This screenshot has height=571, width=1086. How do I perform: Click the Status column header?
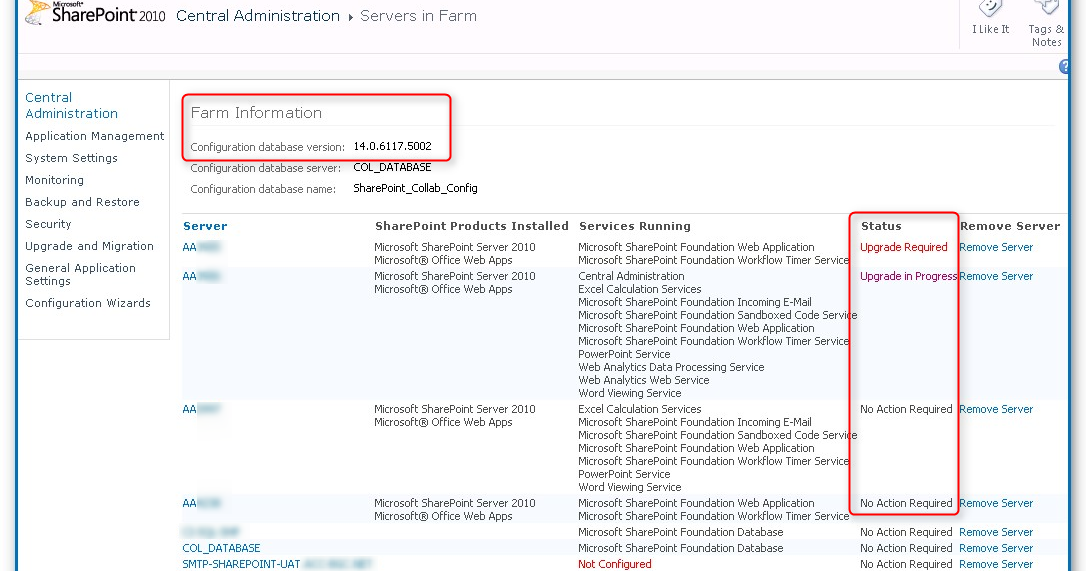click(881, 226)
